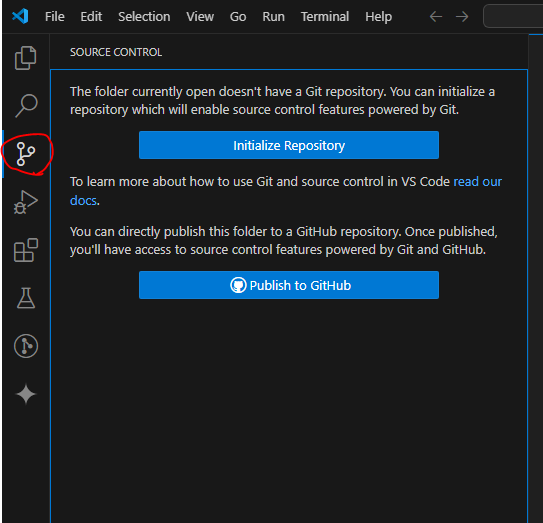Go forward with the right arrow
Image resolution: width=543 pixels, height=523 pixels.
point(462,16)
